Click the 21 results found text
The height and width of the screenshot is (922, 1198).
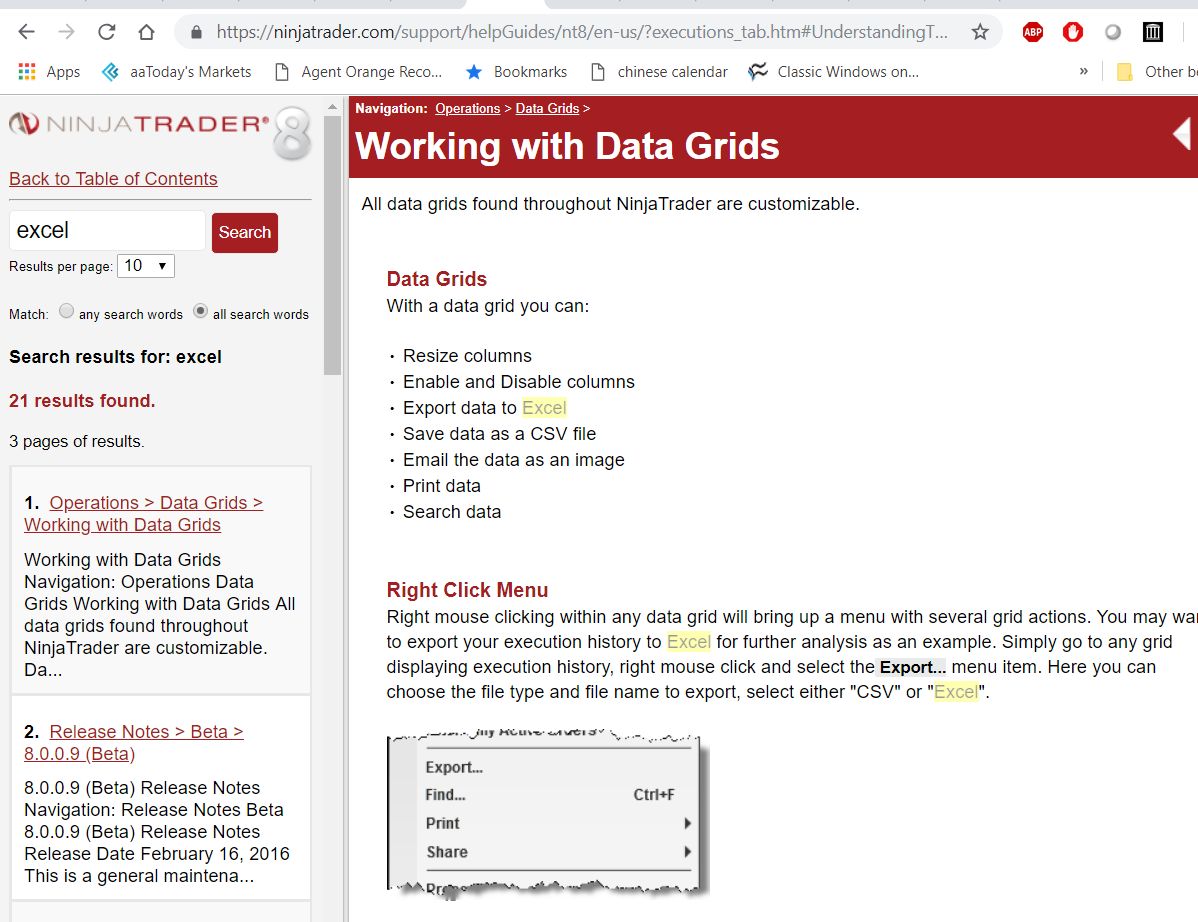click(x=82, y=401)
